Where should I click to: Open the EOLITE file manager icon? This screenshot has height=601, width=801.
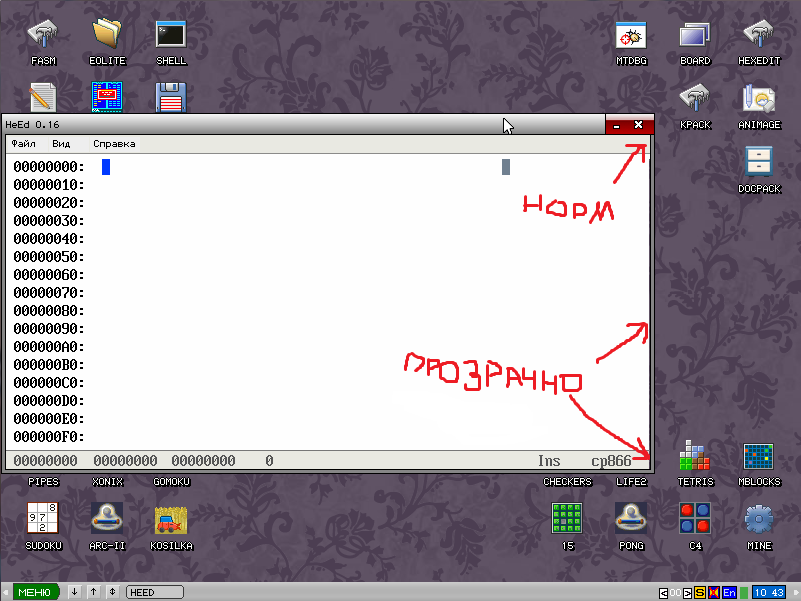[107, 35]
